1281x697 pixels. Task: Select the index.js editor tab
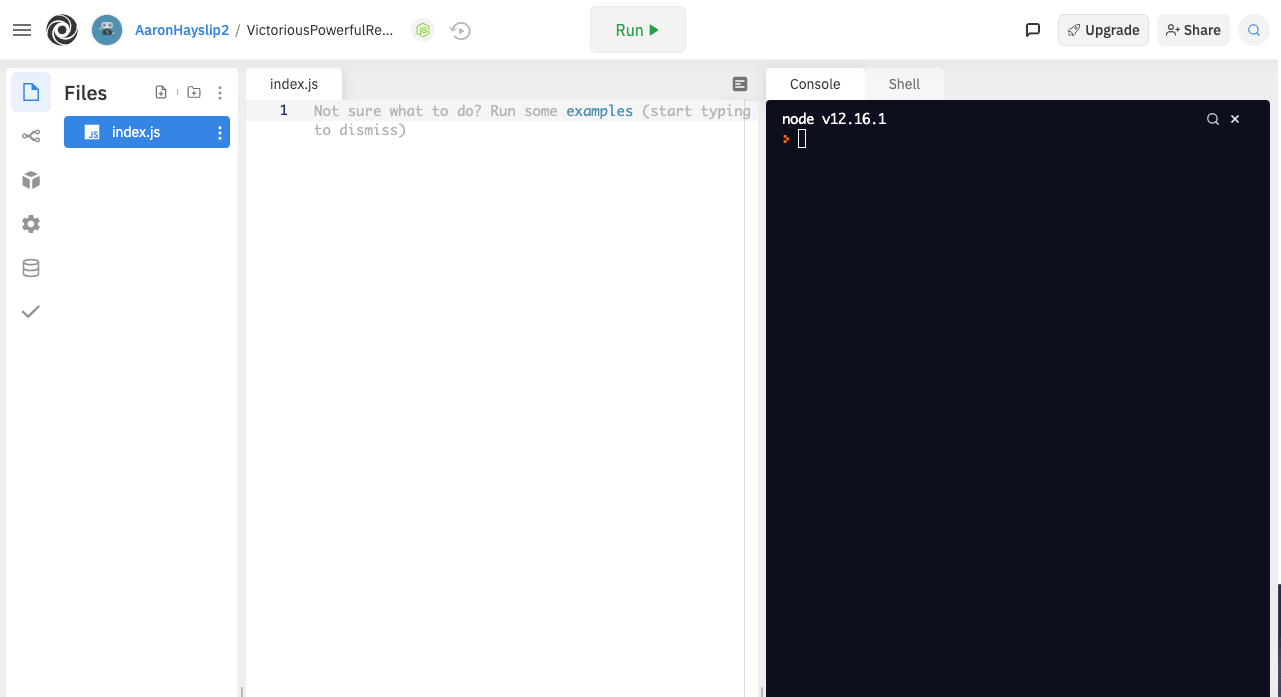click(293, 84)
